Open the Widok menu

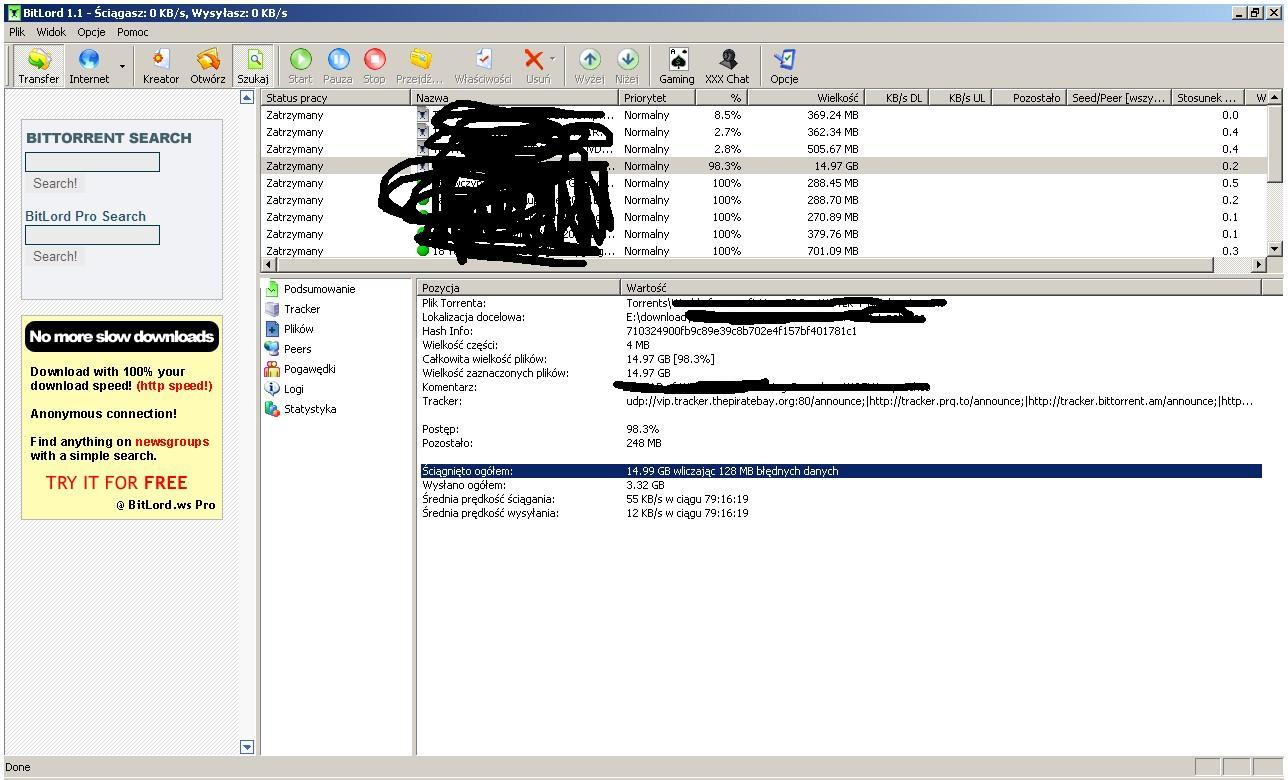point(51,32)
